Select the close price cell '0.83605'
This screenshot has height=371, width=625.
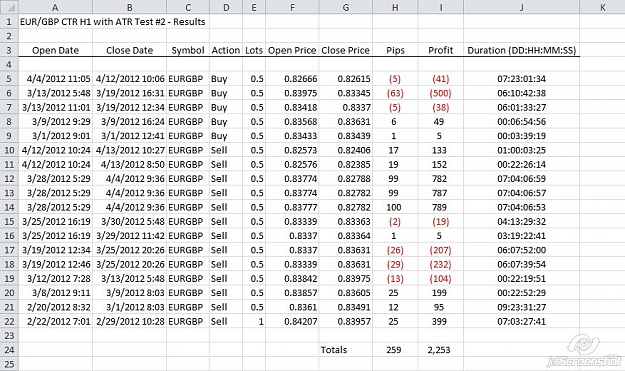[346, 293]
